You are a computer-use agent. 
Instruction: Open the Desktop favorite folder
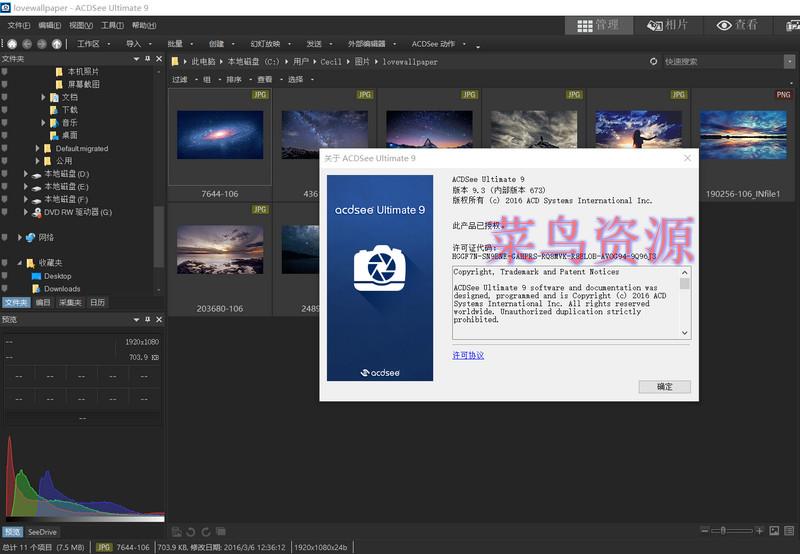click(52, 276)
